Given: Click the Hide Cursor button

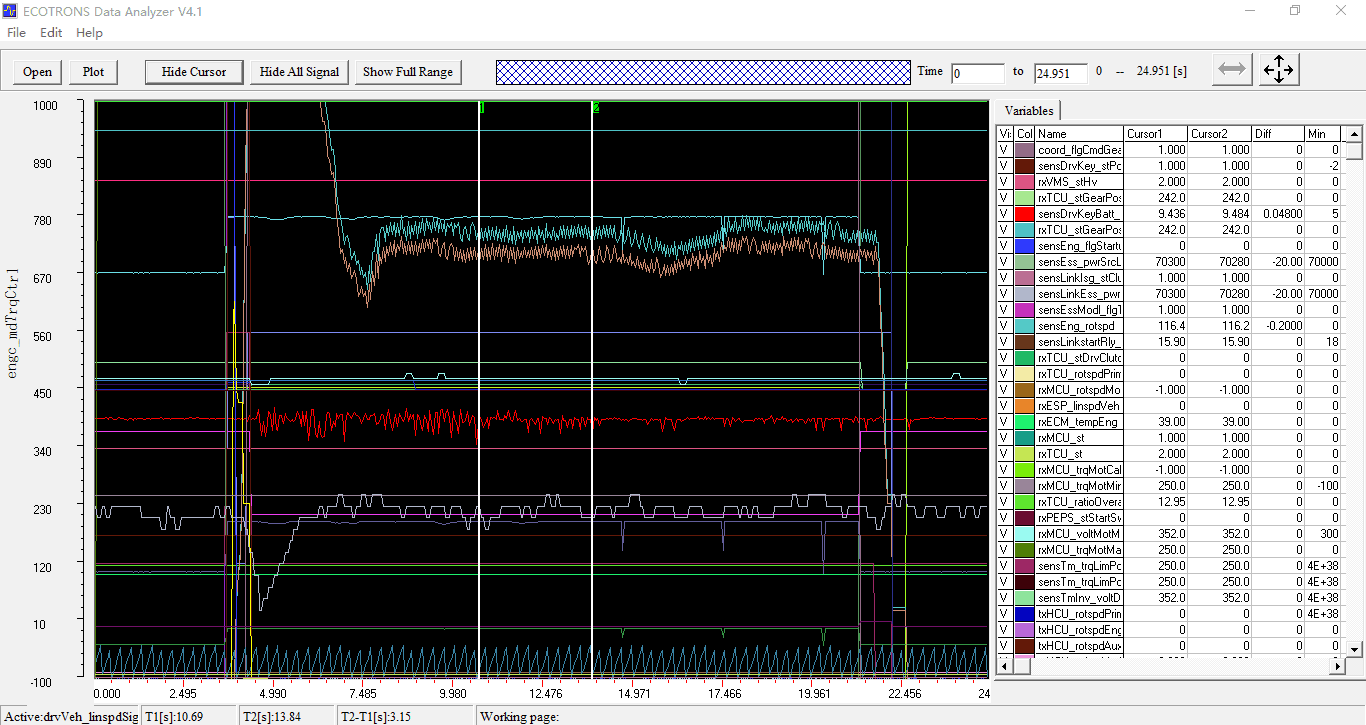Looking at the screenshot, I should point(194,71).
